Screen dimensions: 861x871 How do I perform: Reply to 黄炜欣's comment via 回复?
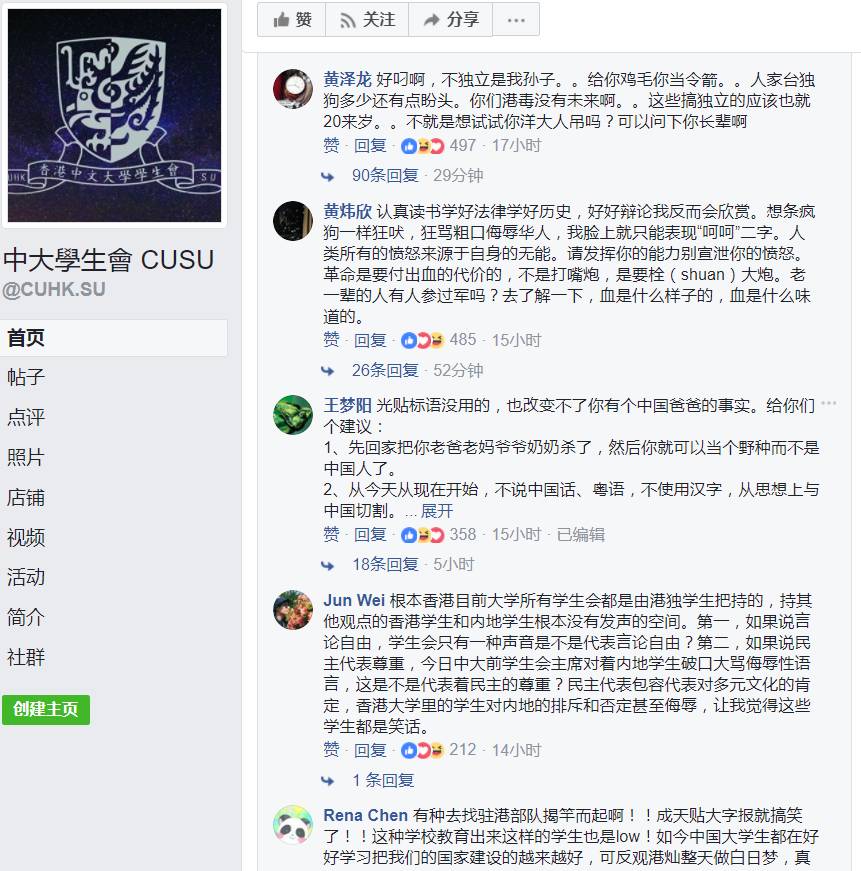click(370, 339)
